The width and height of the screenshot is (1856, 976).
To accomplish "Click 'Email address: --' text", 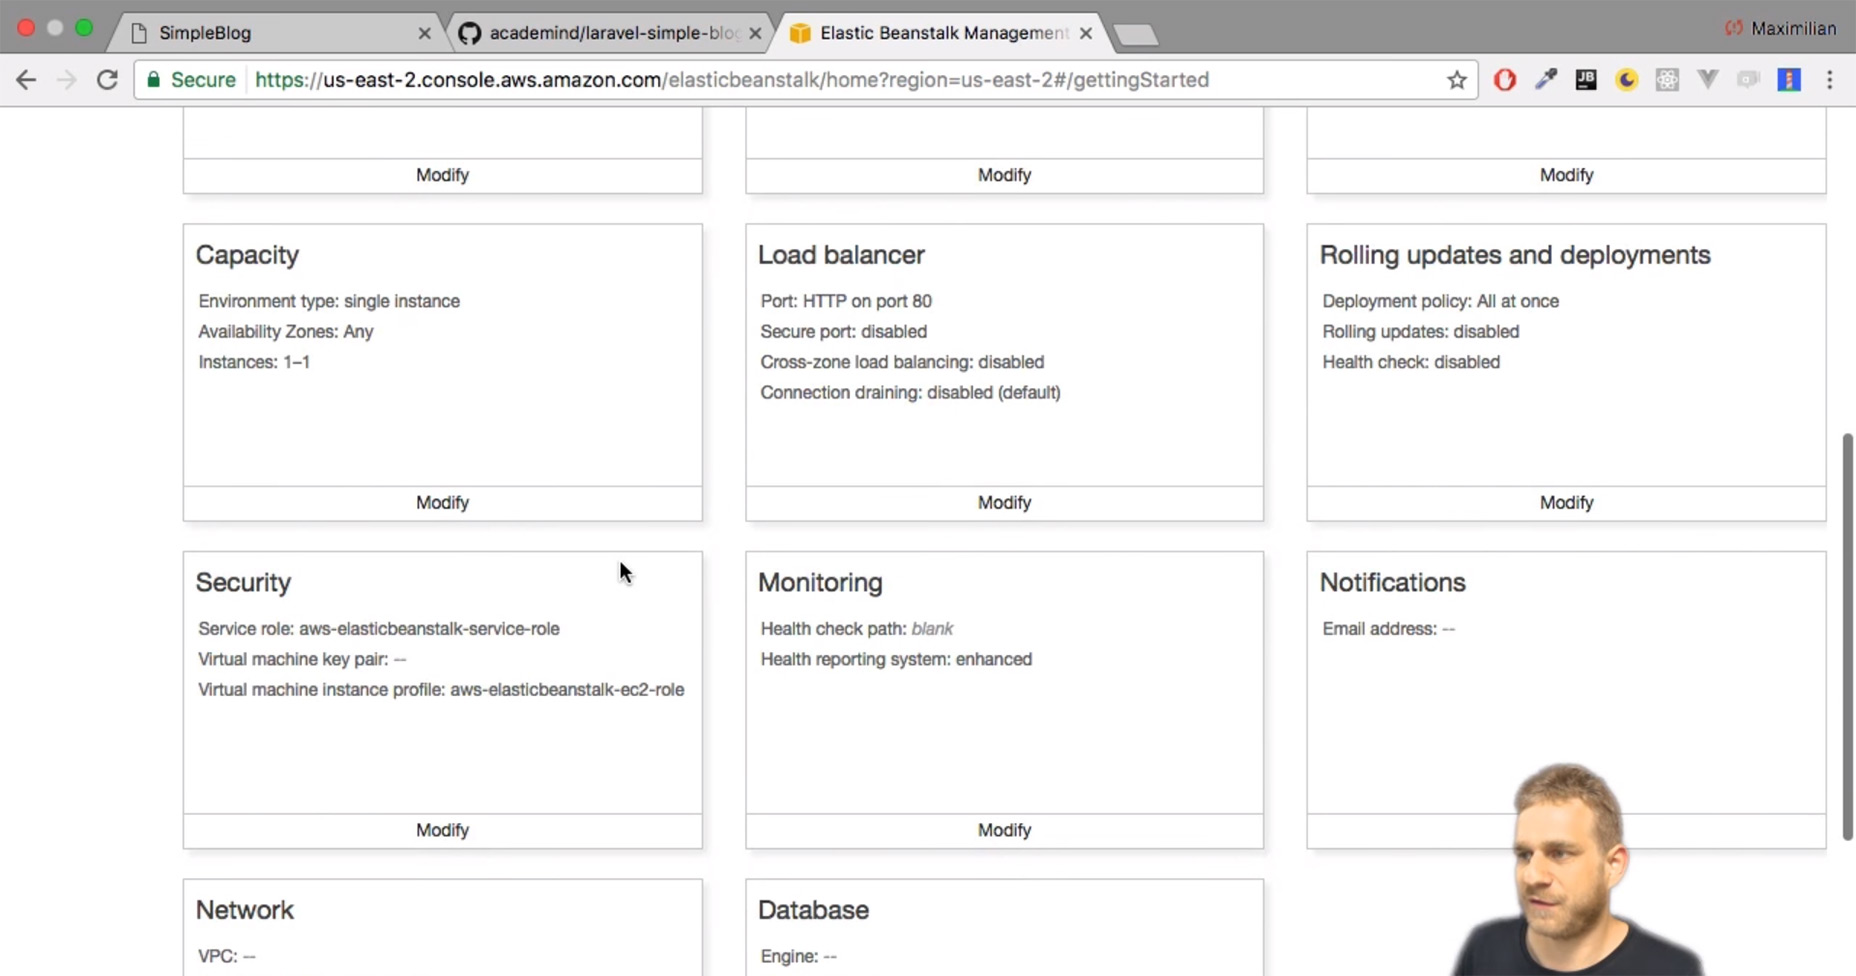I will [x=1388, y=629].
